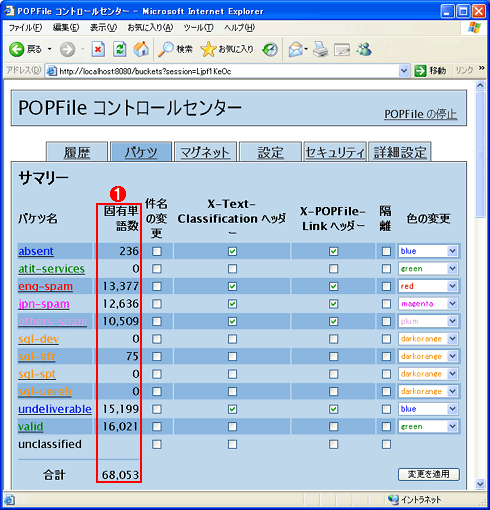This screenshot has width=490, height=510.
Task: Open the sql-spt bucket link
Action: click(37, 374)
